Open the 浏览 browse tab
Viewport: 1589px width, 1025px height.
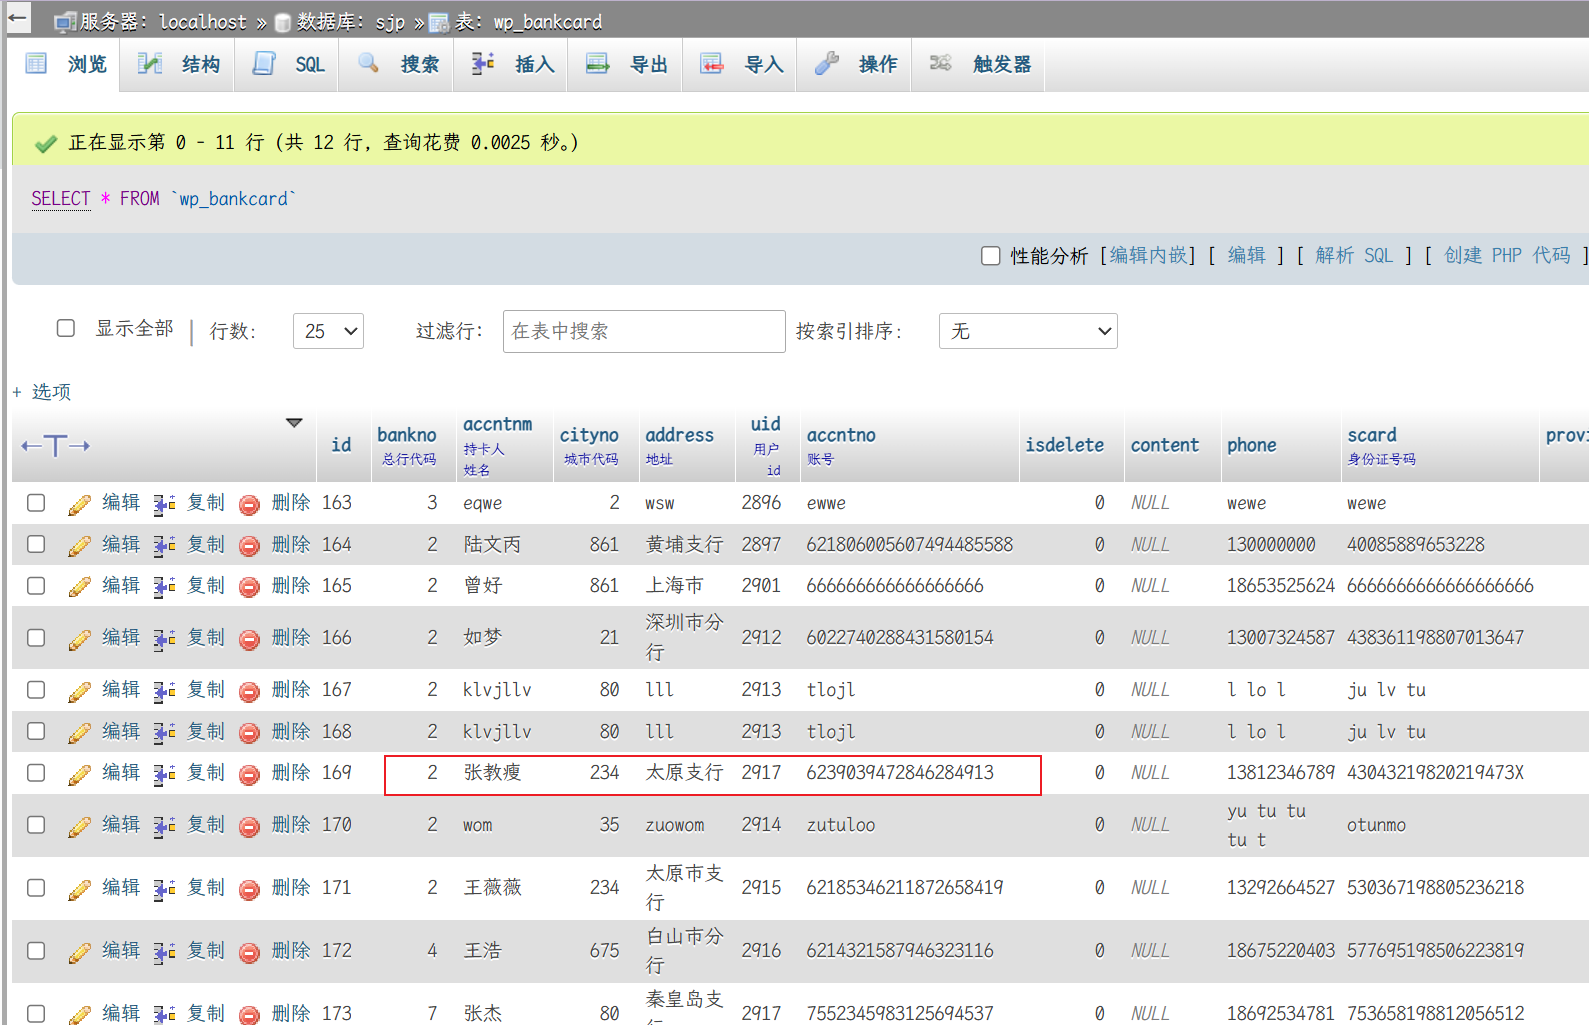(66, 64)
